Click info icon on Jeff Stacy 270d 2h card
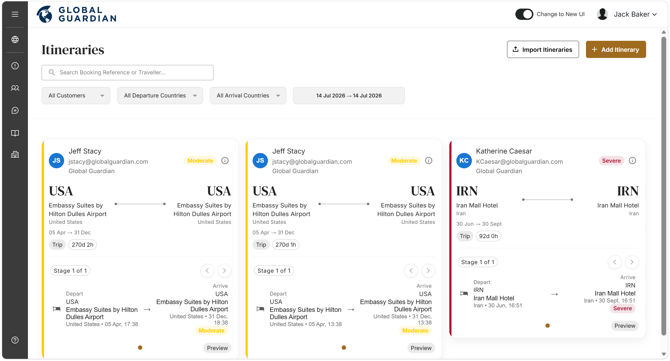The width and height of the screenshot is (670, 361). (x=225, y=161)
